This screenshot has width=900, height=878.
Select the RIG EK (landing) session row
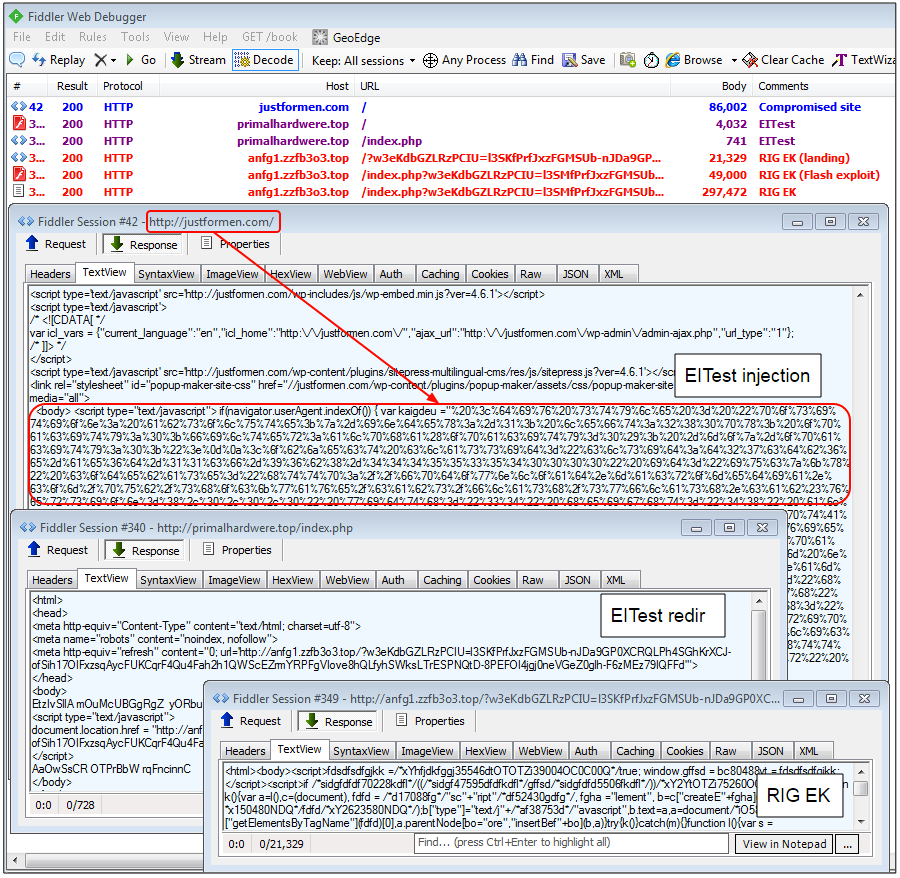[x=451, y=158]
